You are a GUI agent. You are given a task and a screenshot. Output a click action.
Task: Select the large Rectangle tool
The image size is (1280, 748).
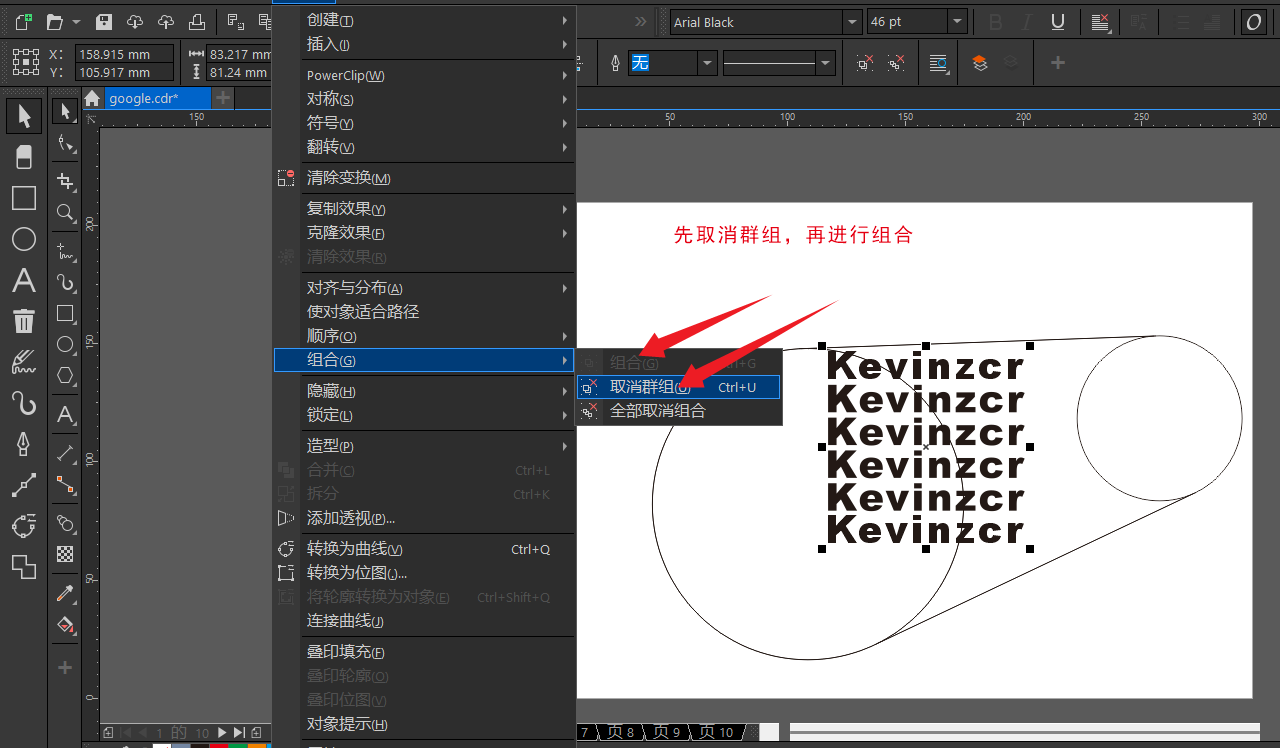[x=24, y=198]
